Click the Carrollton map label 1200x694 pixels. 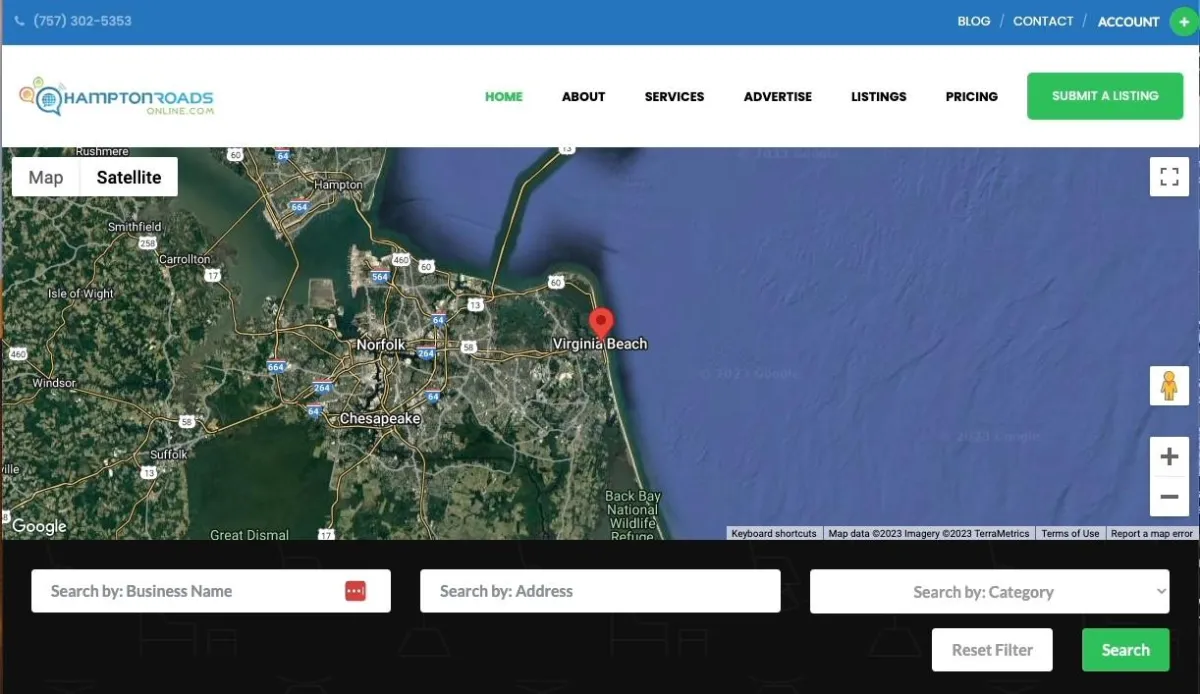pyautogui.click(x=185, y=259)
